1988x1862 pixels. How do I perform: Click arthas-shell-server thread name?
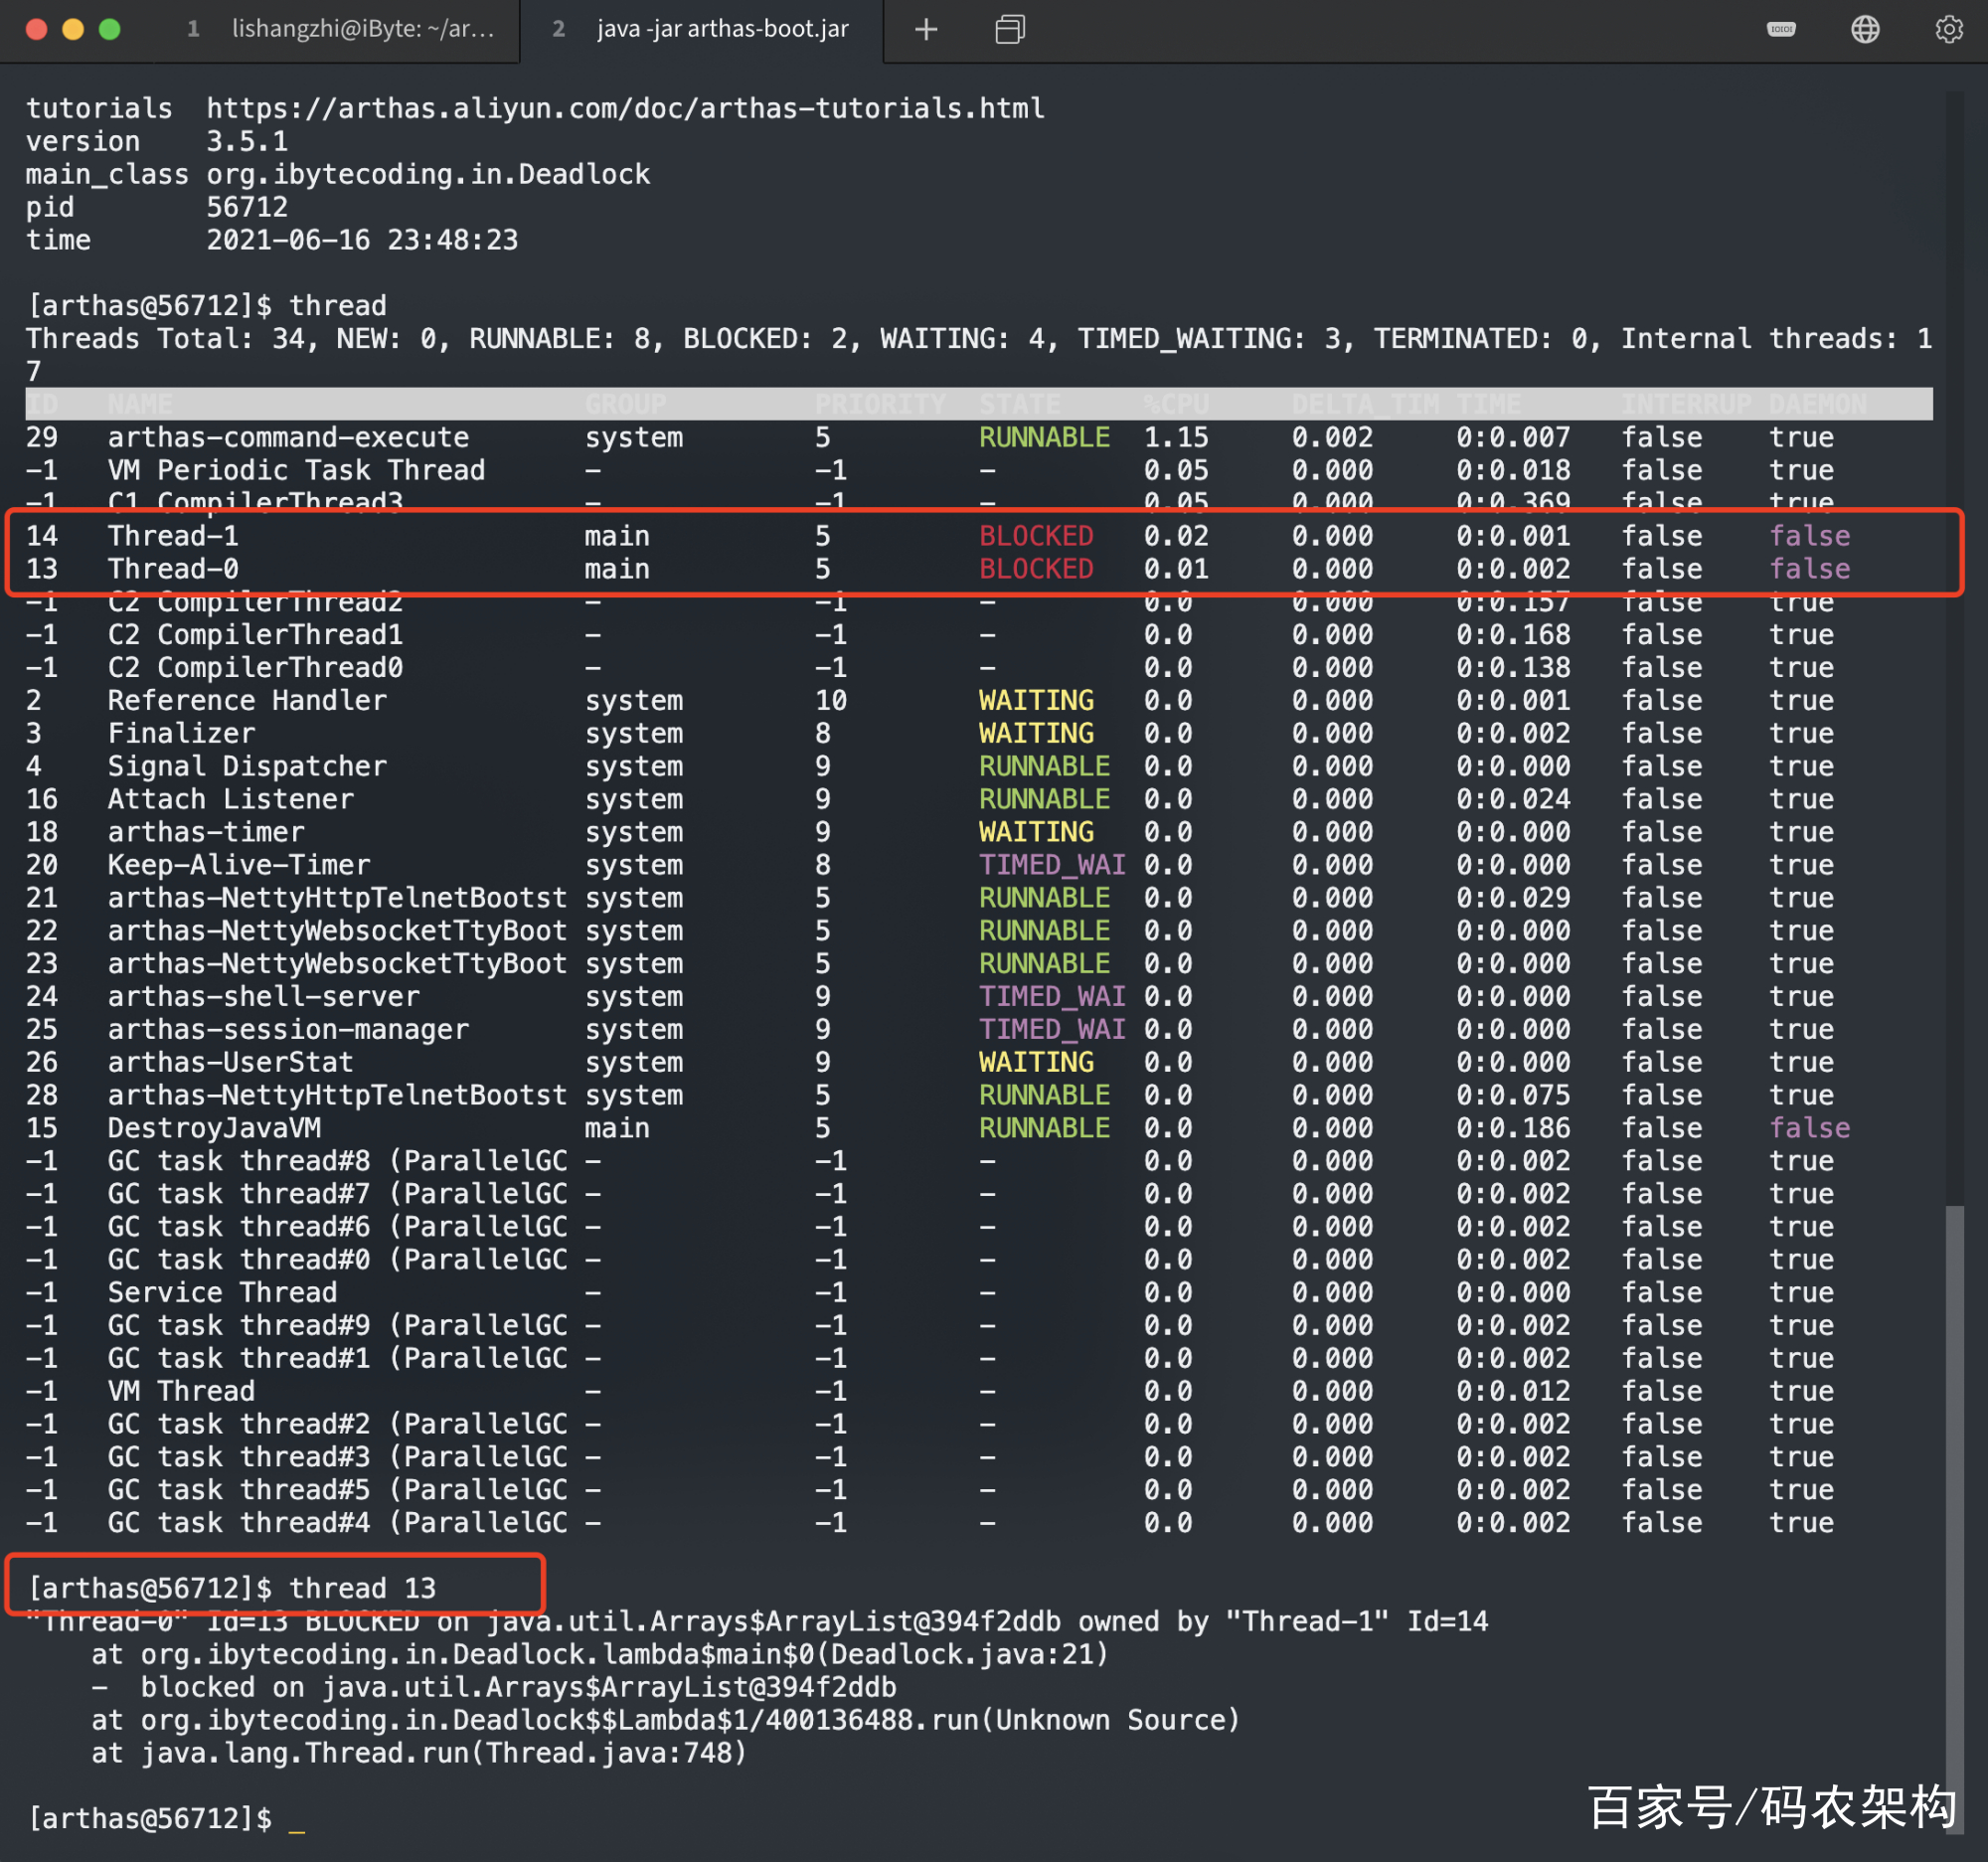[264, 996]
